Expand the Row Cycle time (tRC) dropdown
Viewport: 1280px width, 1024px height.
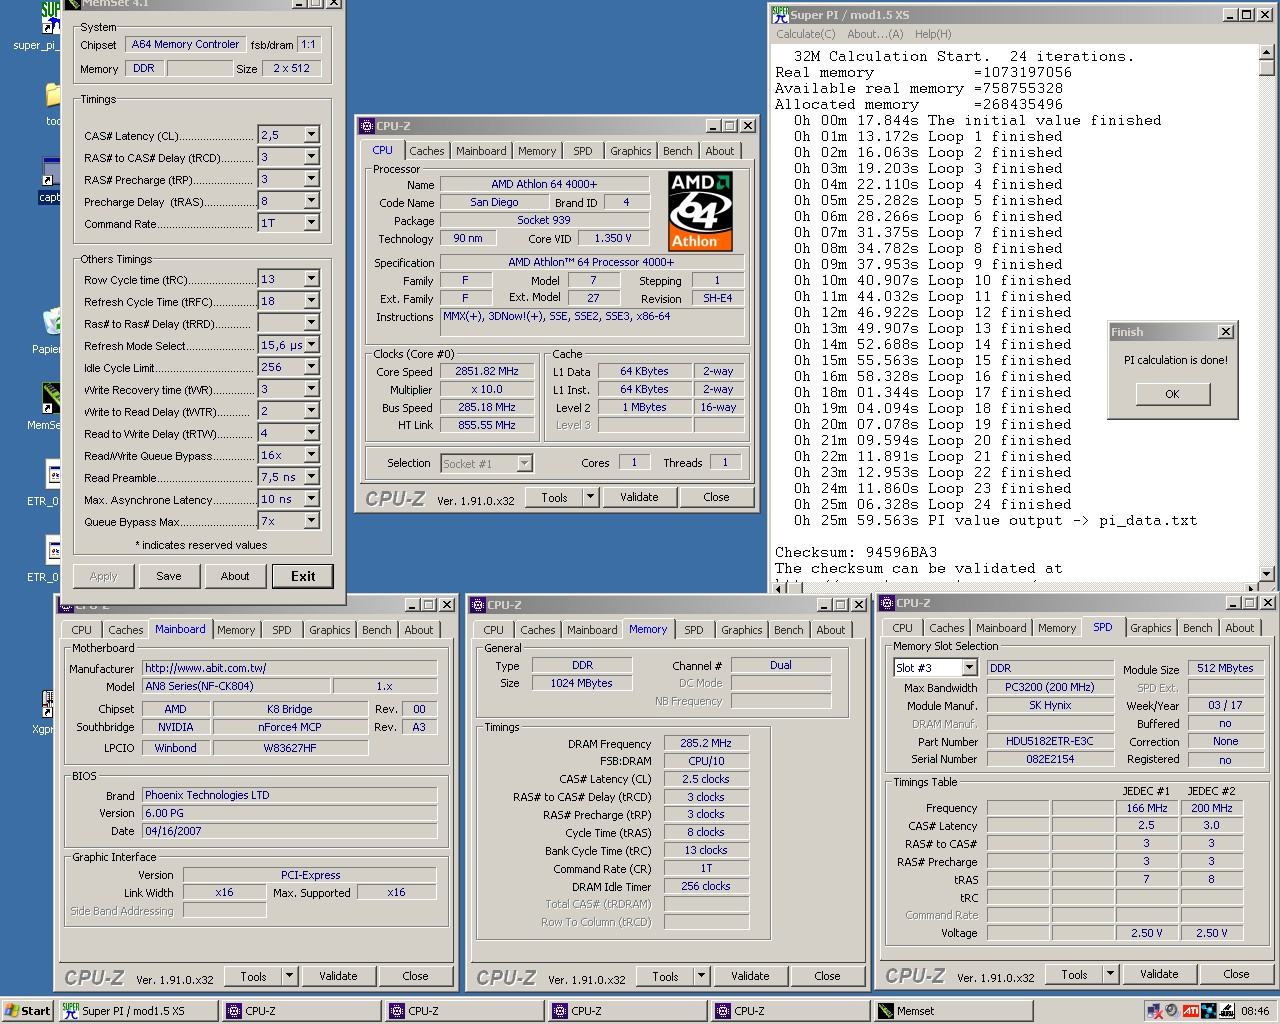click(311, 278)
